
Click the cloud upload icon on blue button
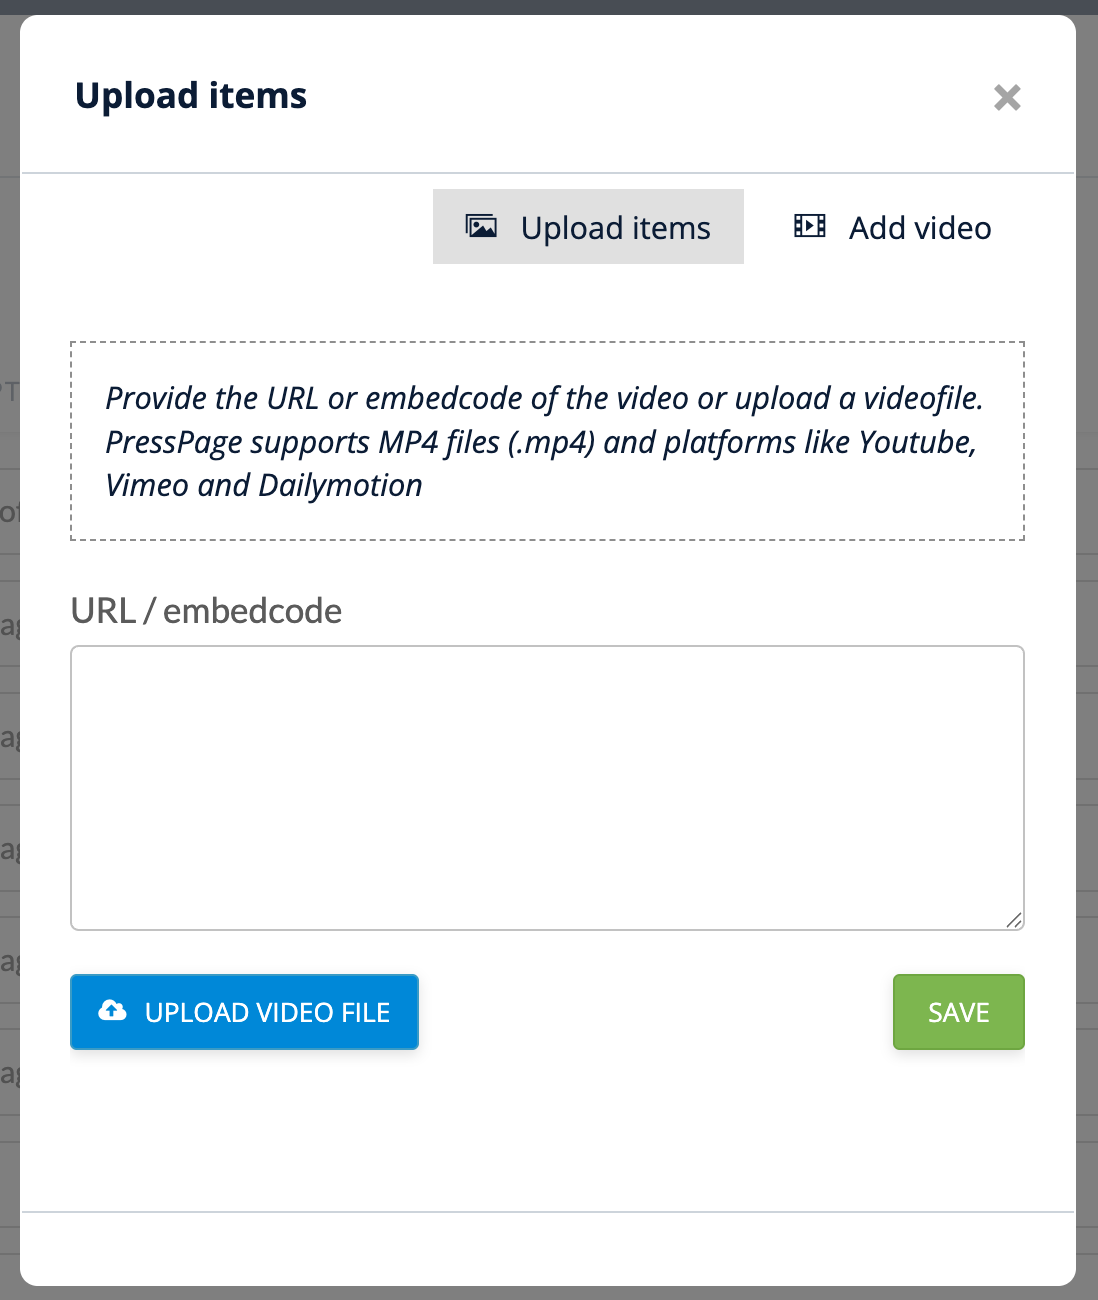click(x=113, y=1011)
